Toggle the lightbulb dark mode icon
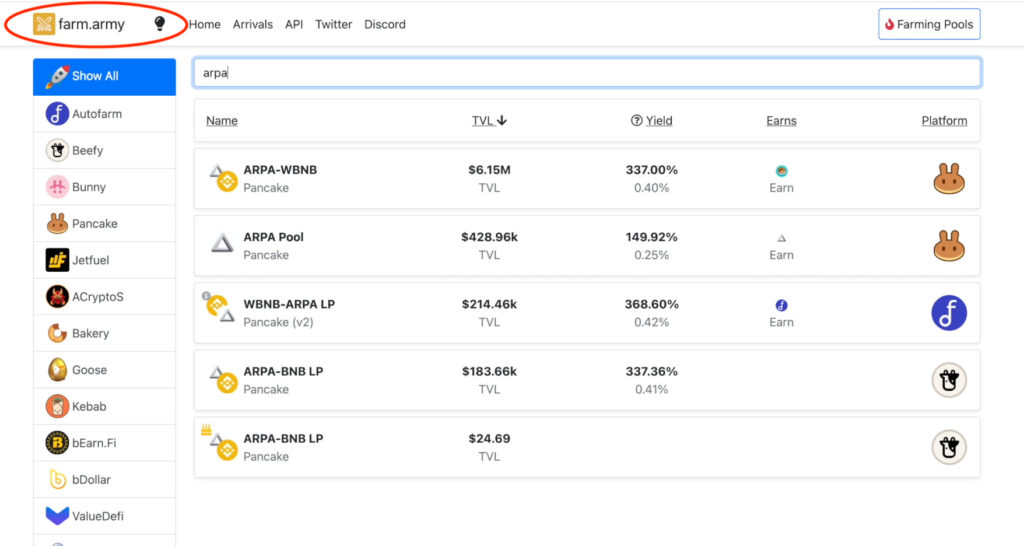The width and height of the screenshot is (1024, 546). pos(159,24)
